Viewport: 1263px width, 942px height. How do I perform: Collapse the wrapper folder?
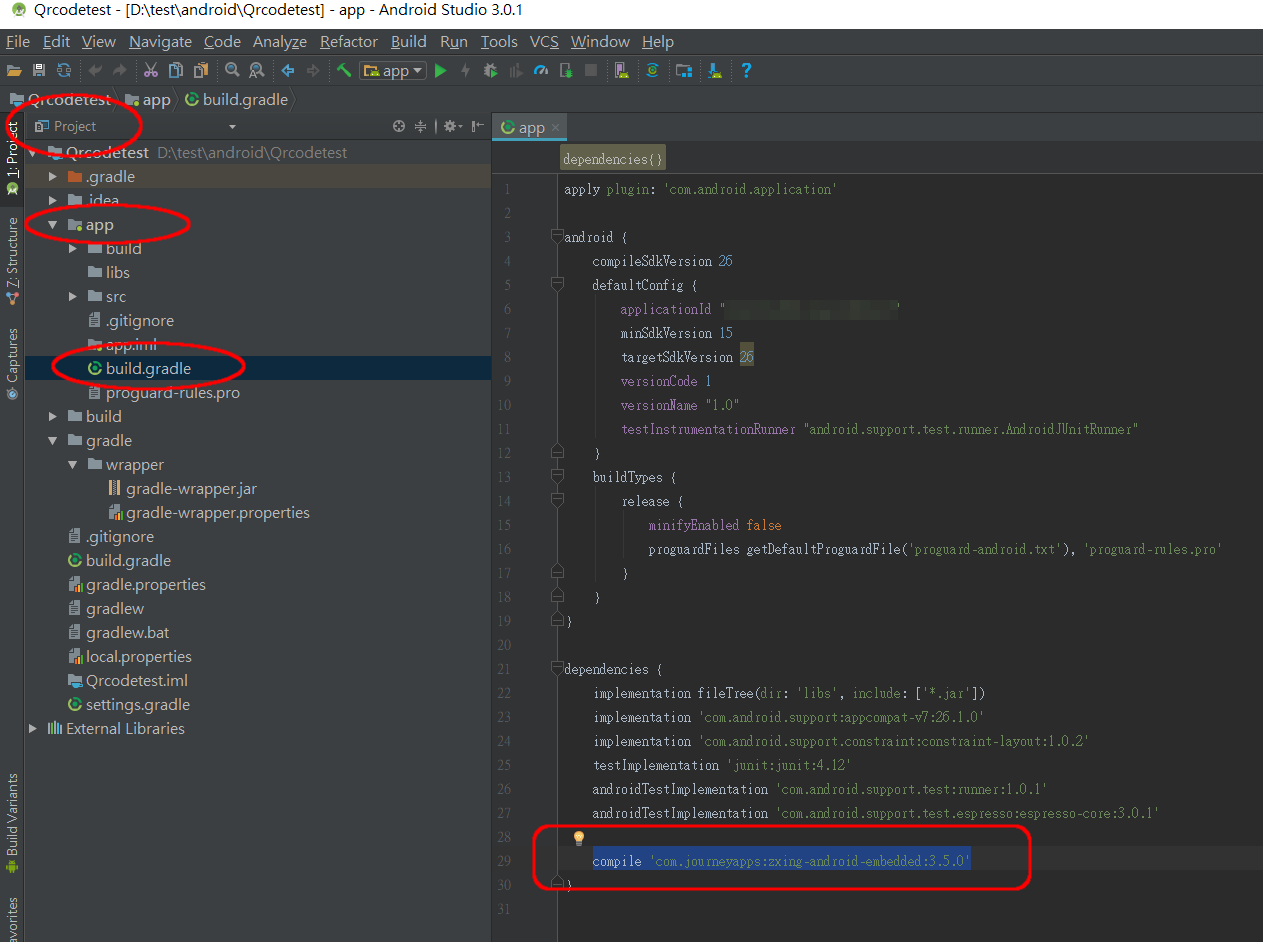click(x=72, y=465)
